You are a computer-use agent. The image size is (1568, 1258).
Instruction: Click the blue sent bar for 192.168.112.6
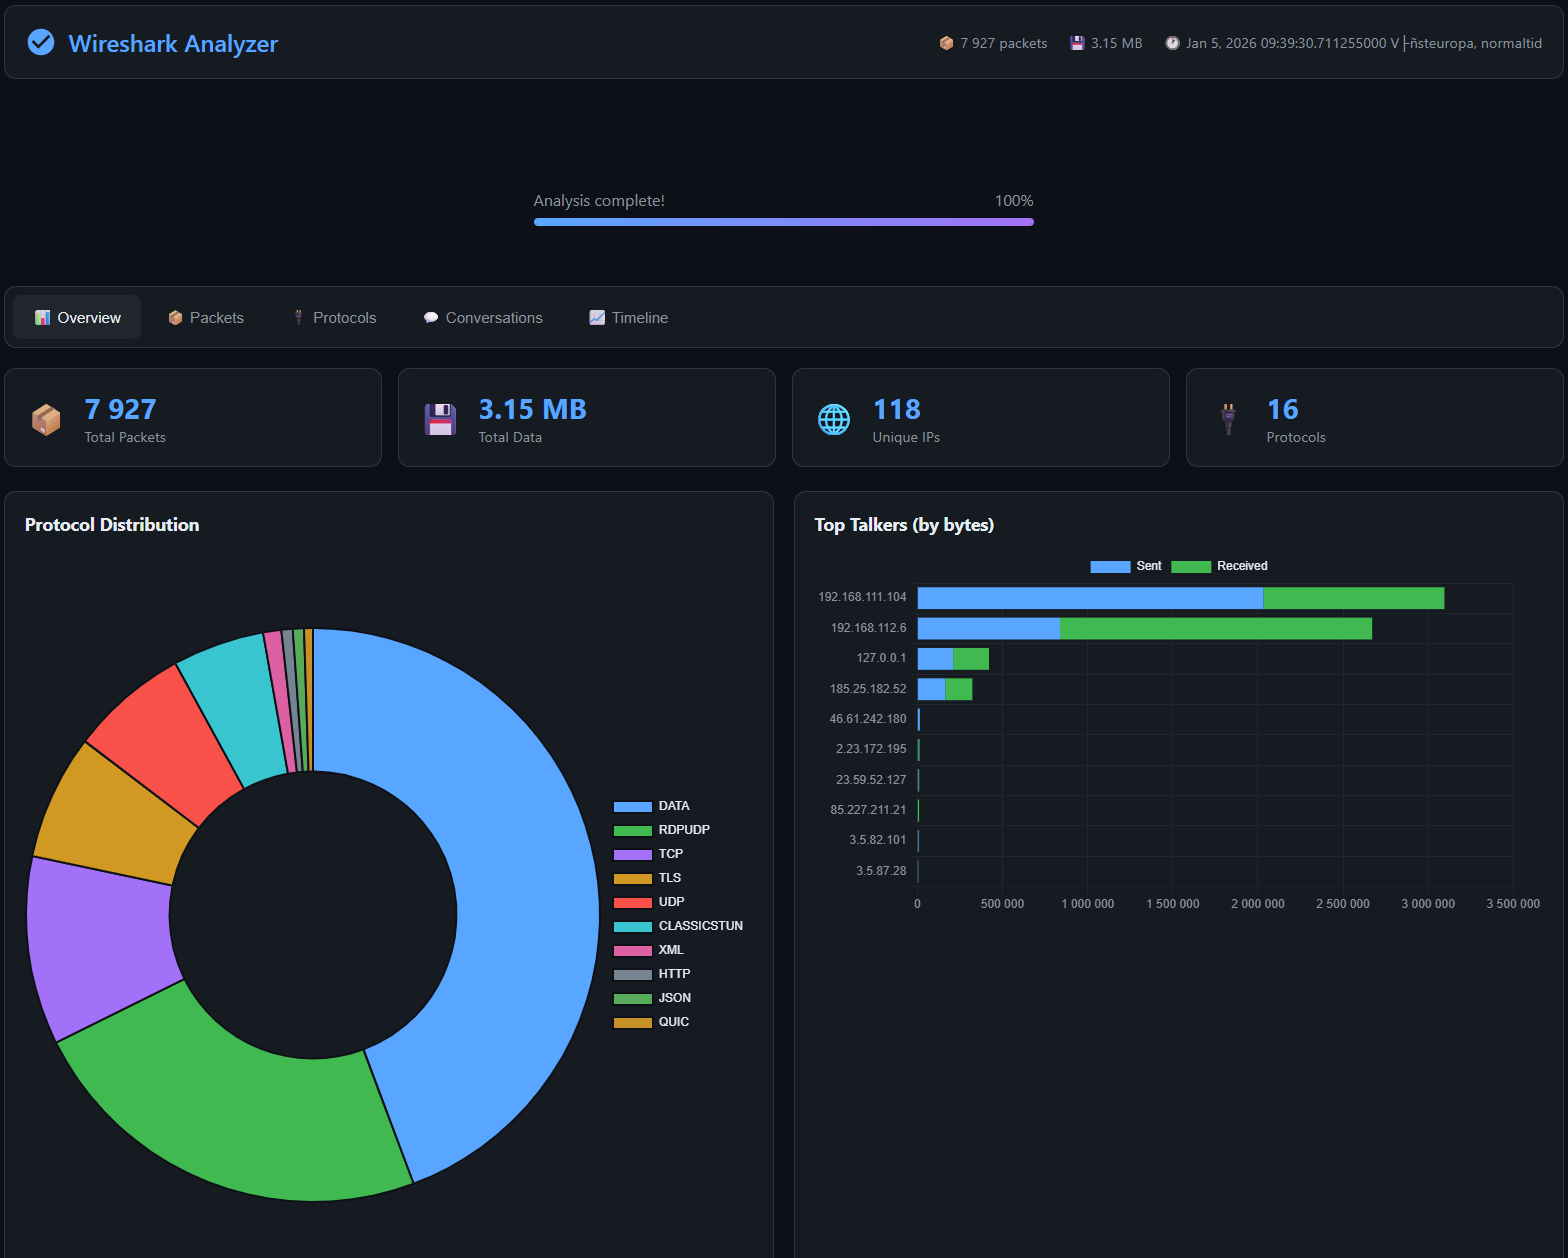(x=989, y=628)
